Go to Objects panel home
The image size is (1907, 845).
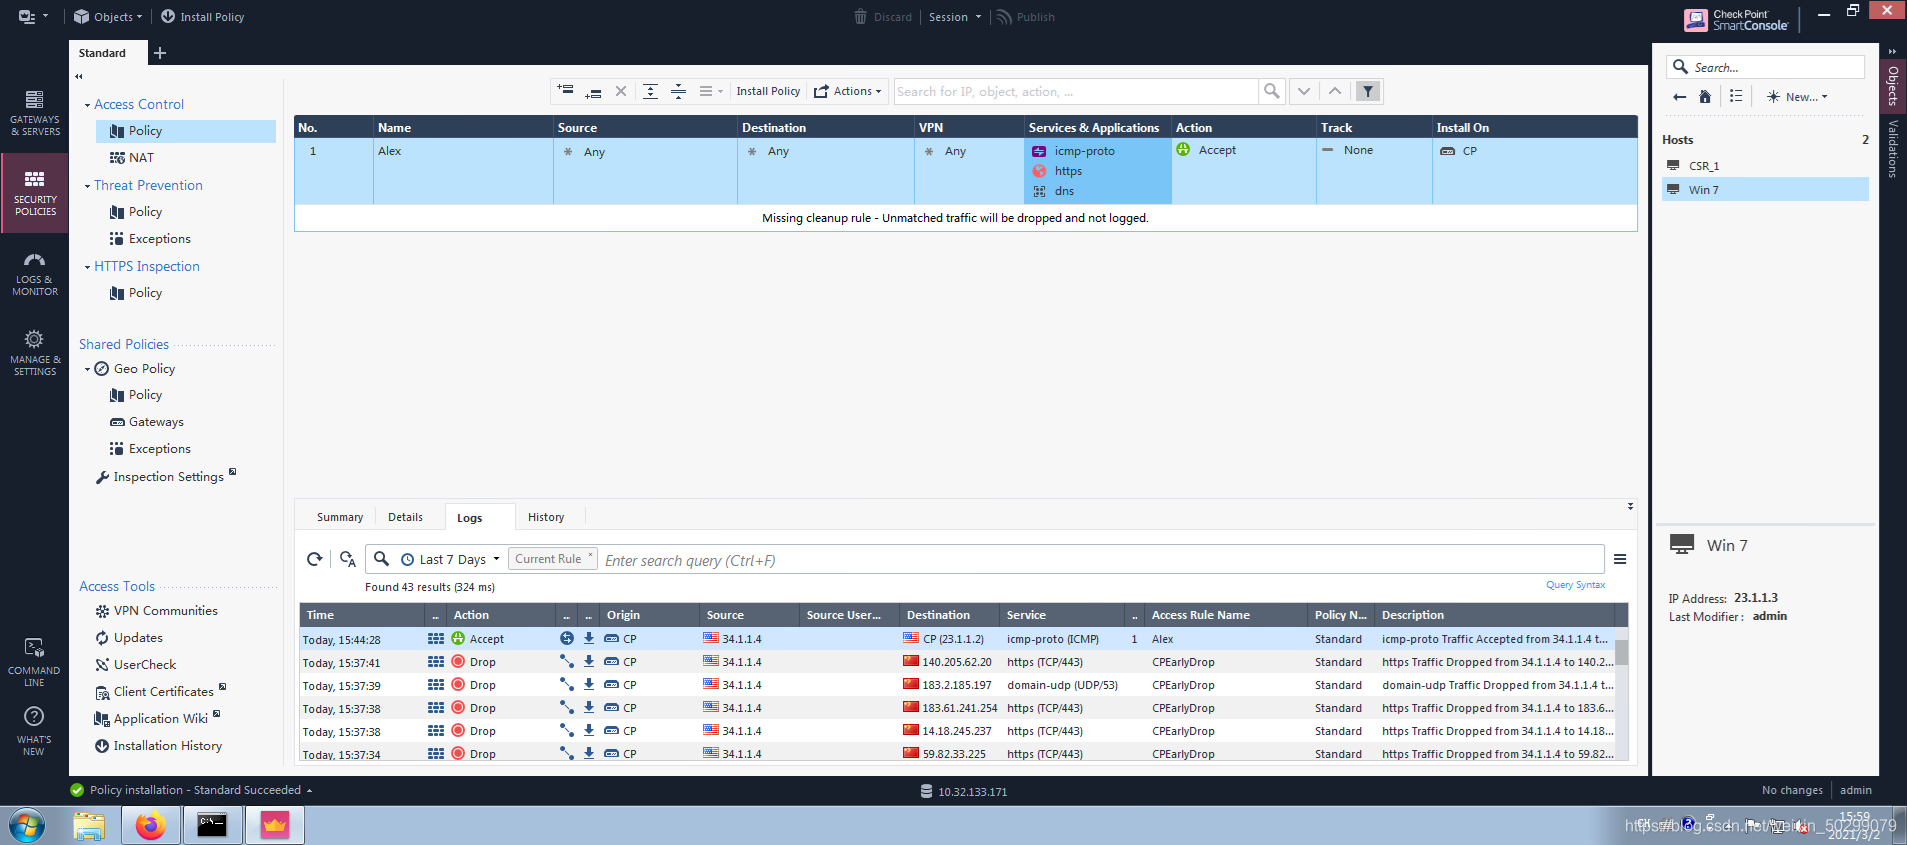click(1705, 97)
